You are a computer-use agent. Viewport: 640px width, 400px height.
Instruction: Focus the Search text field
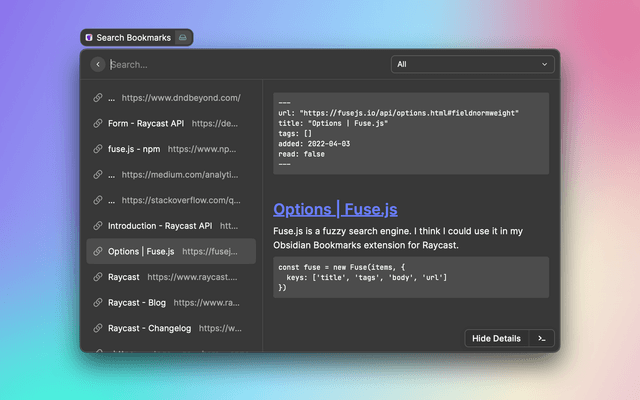pyautogui.click(x=245, y=64)
